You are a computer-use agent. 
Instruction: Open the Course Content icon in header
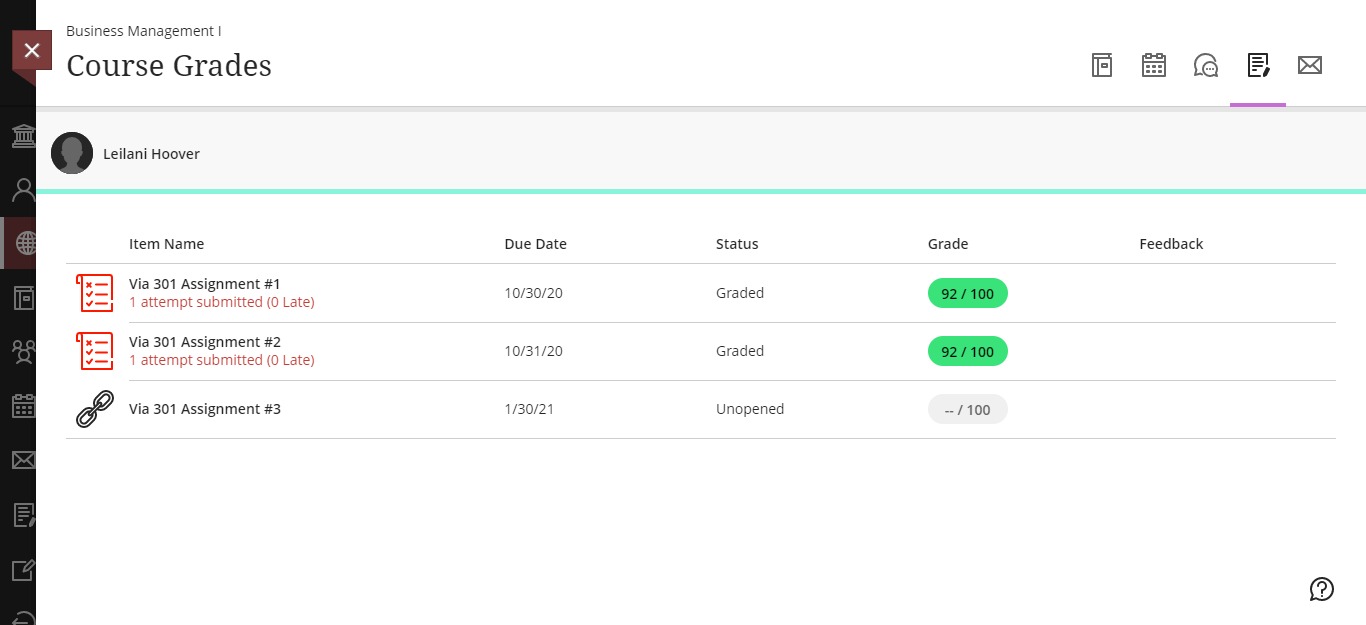1102,66
